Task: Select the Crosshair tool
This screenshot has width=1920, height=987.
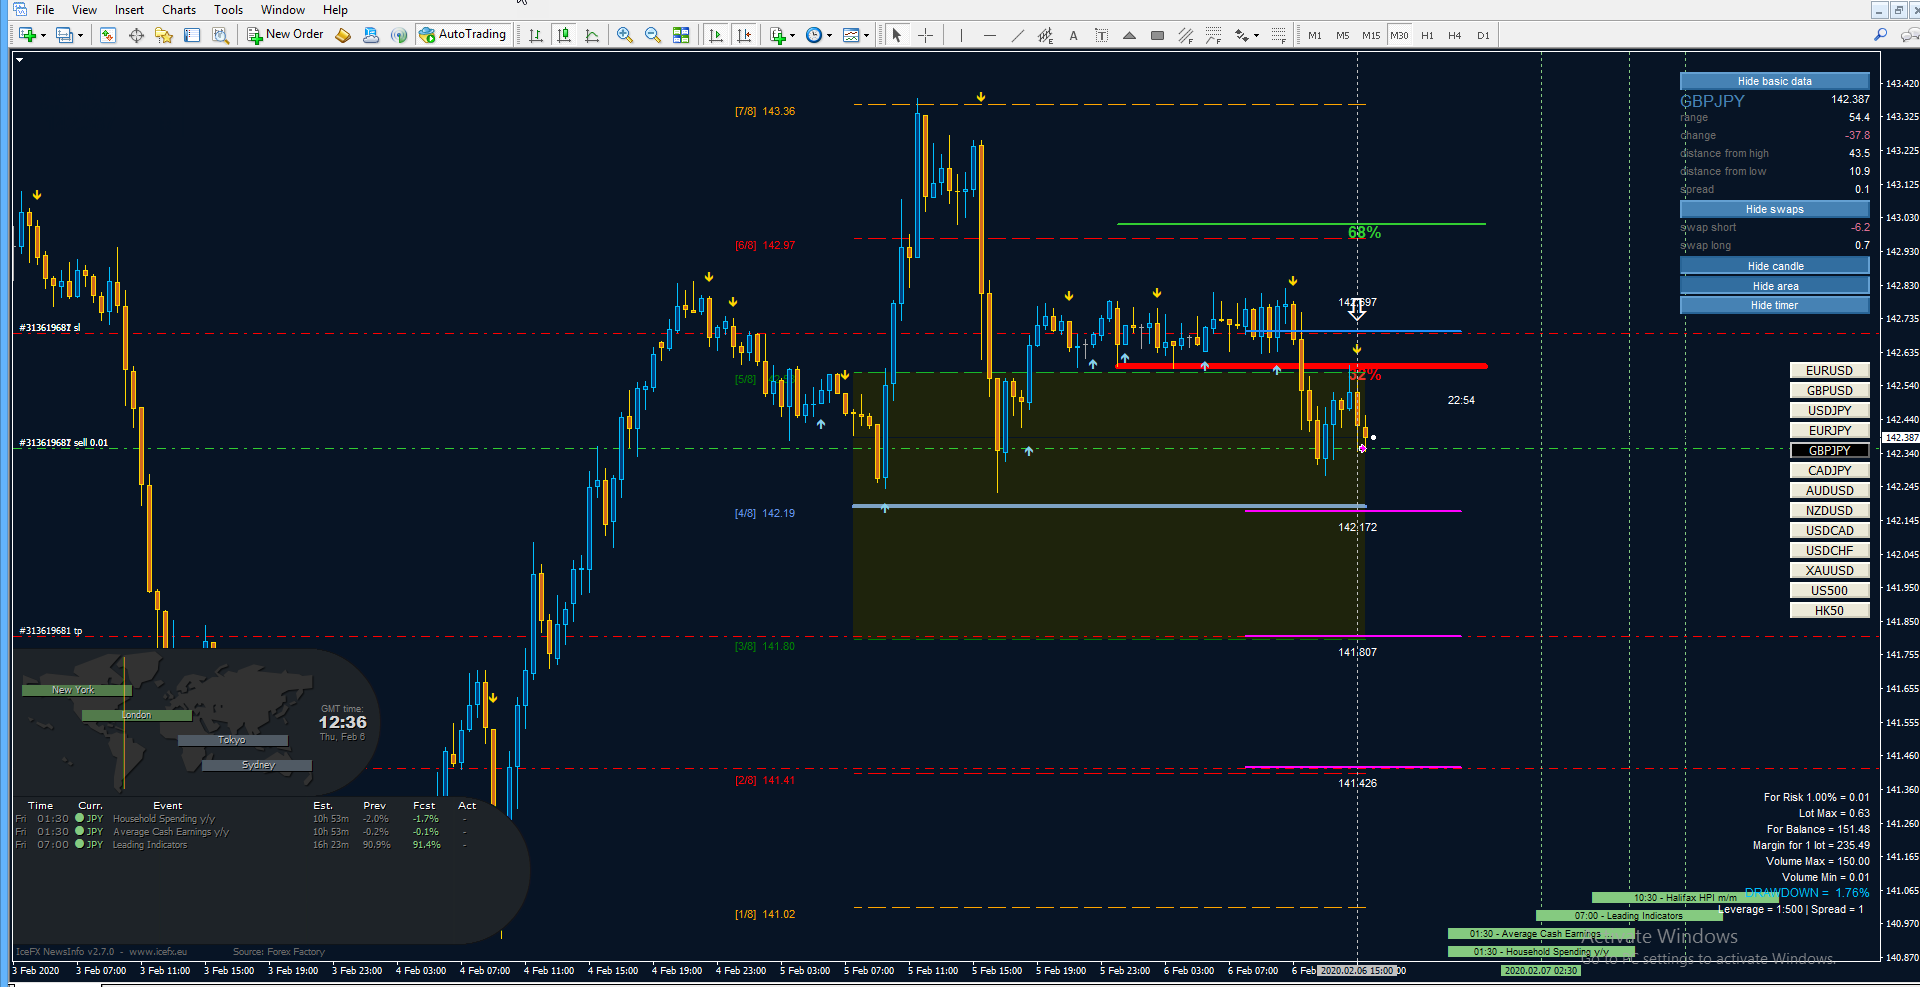Action: (x=925, y=35)
